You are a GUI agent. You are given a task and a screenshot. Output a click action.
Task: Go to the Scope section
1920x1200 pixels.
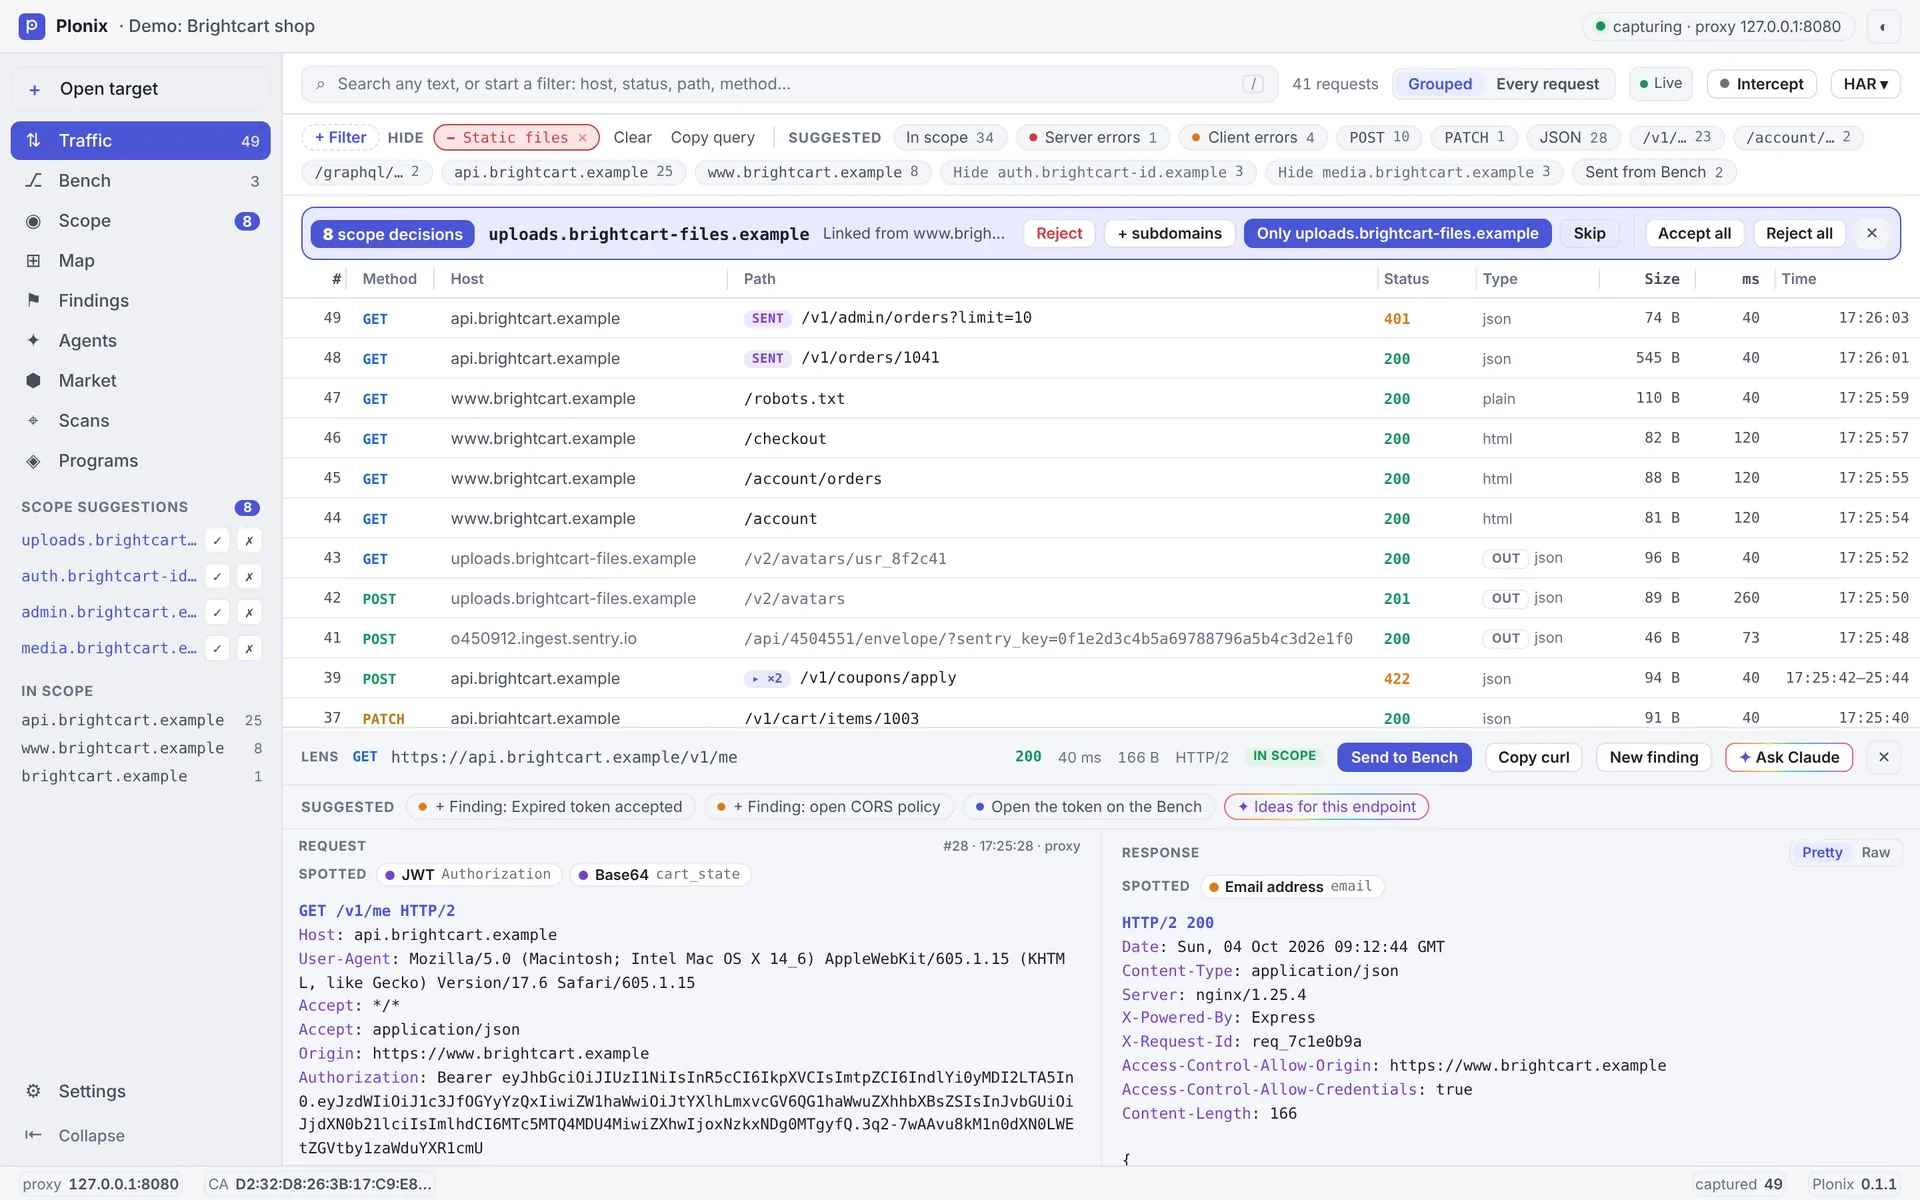[140, 221]
